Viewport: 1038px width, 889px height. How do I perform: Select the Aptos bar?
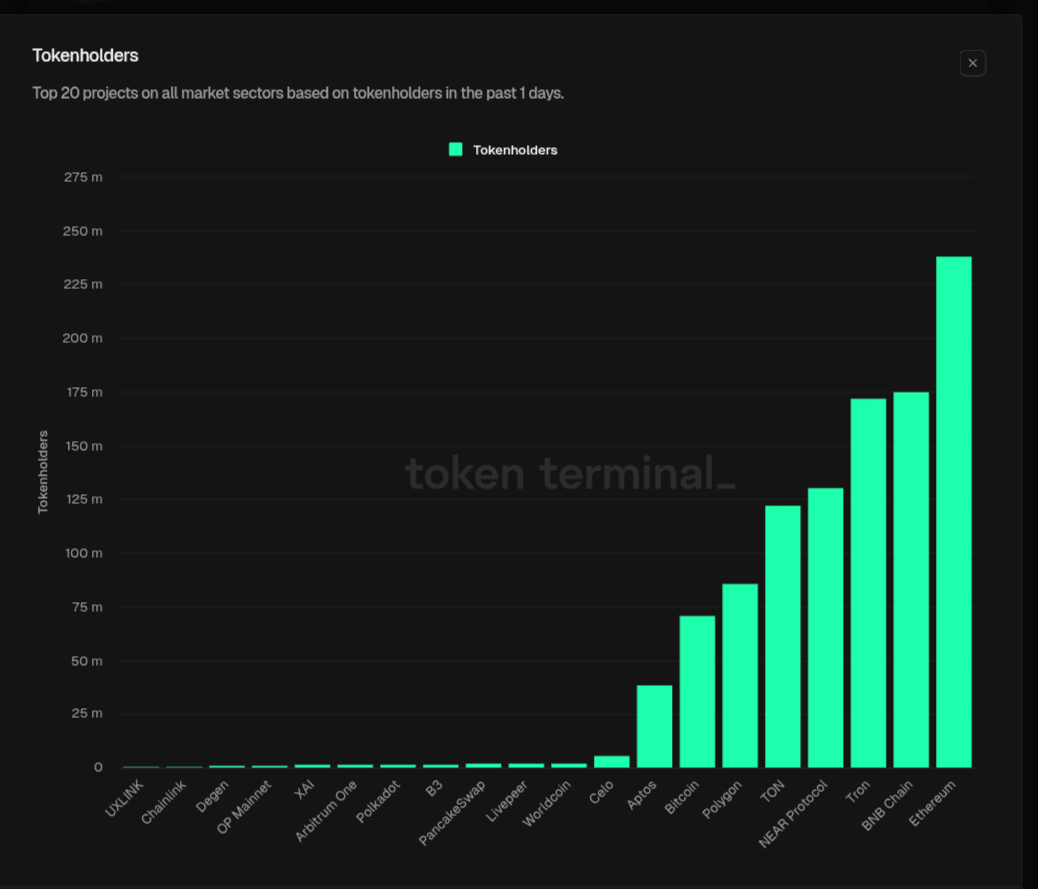pyautogui.click(x=654, y=726)
